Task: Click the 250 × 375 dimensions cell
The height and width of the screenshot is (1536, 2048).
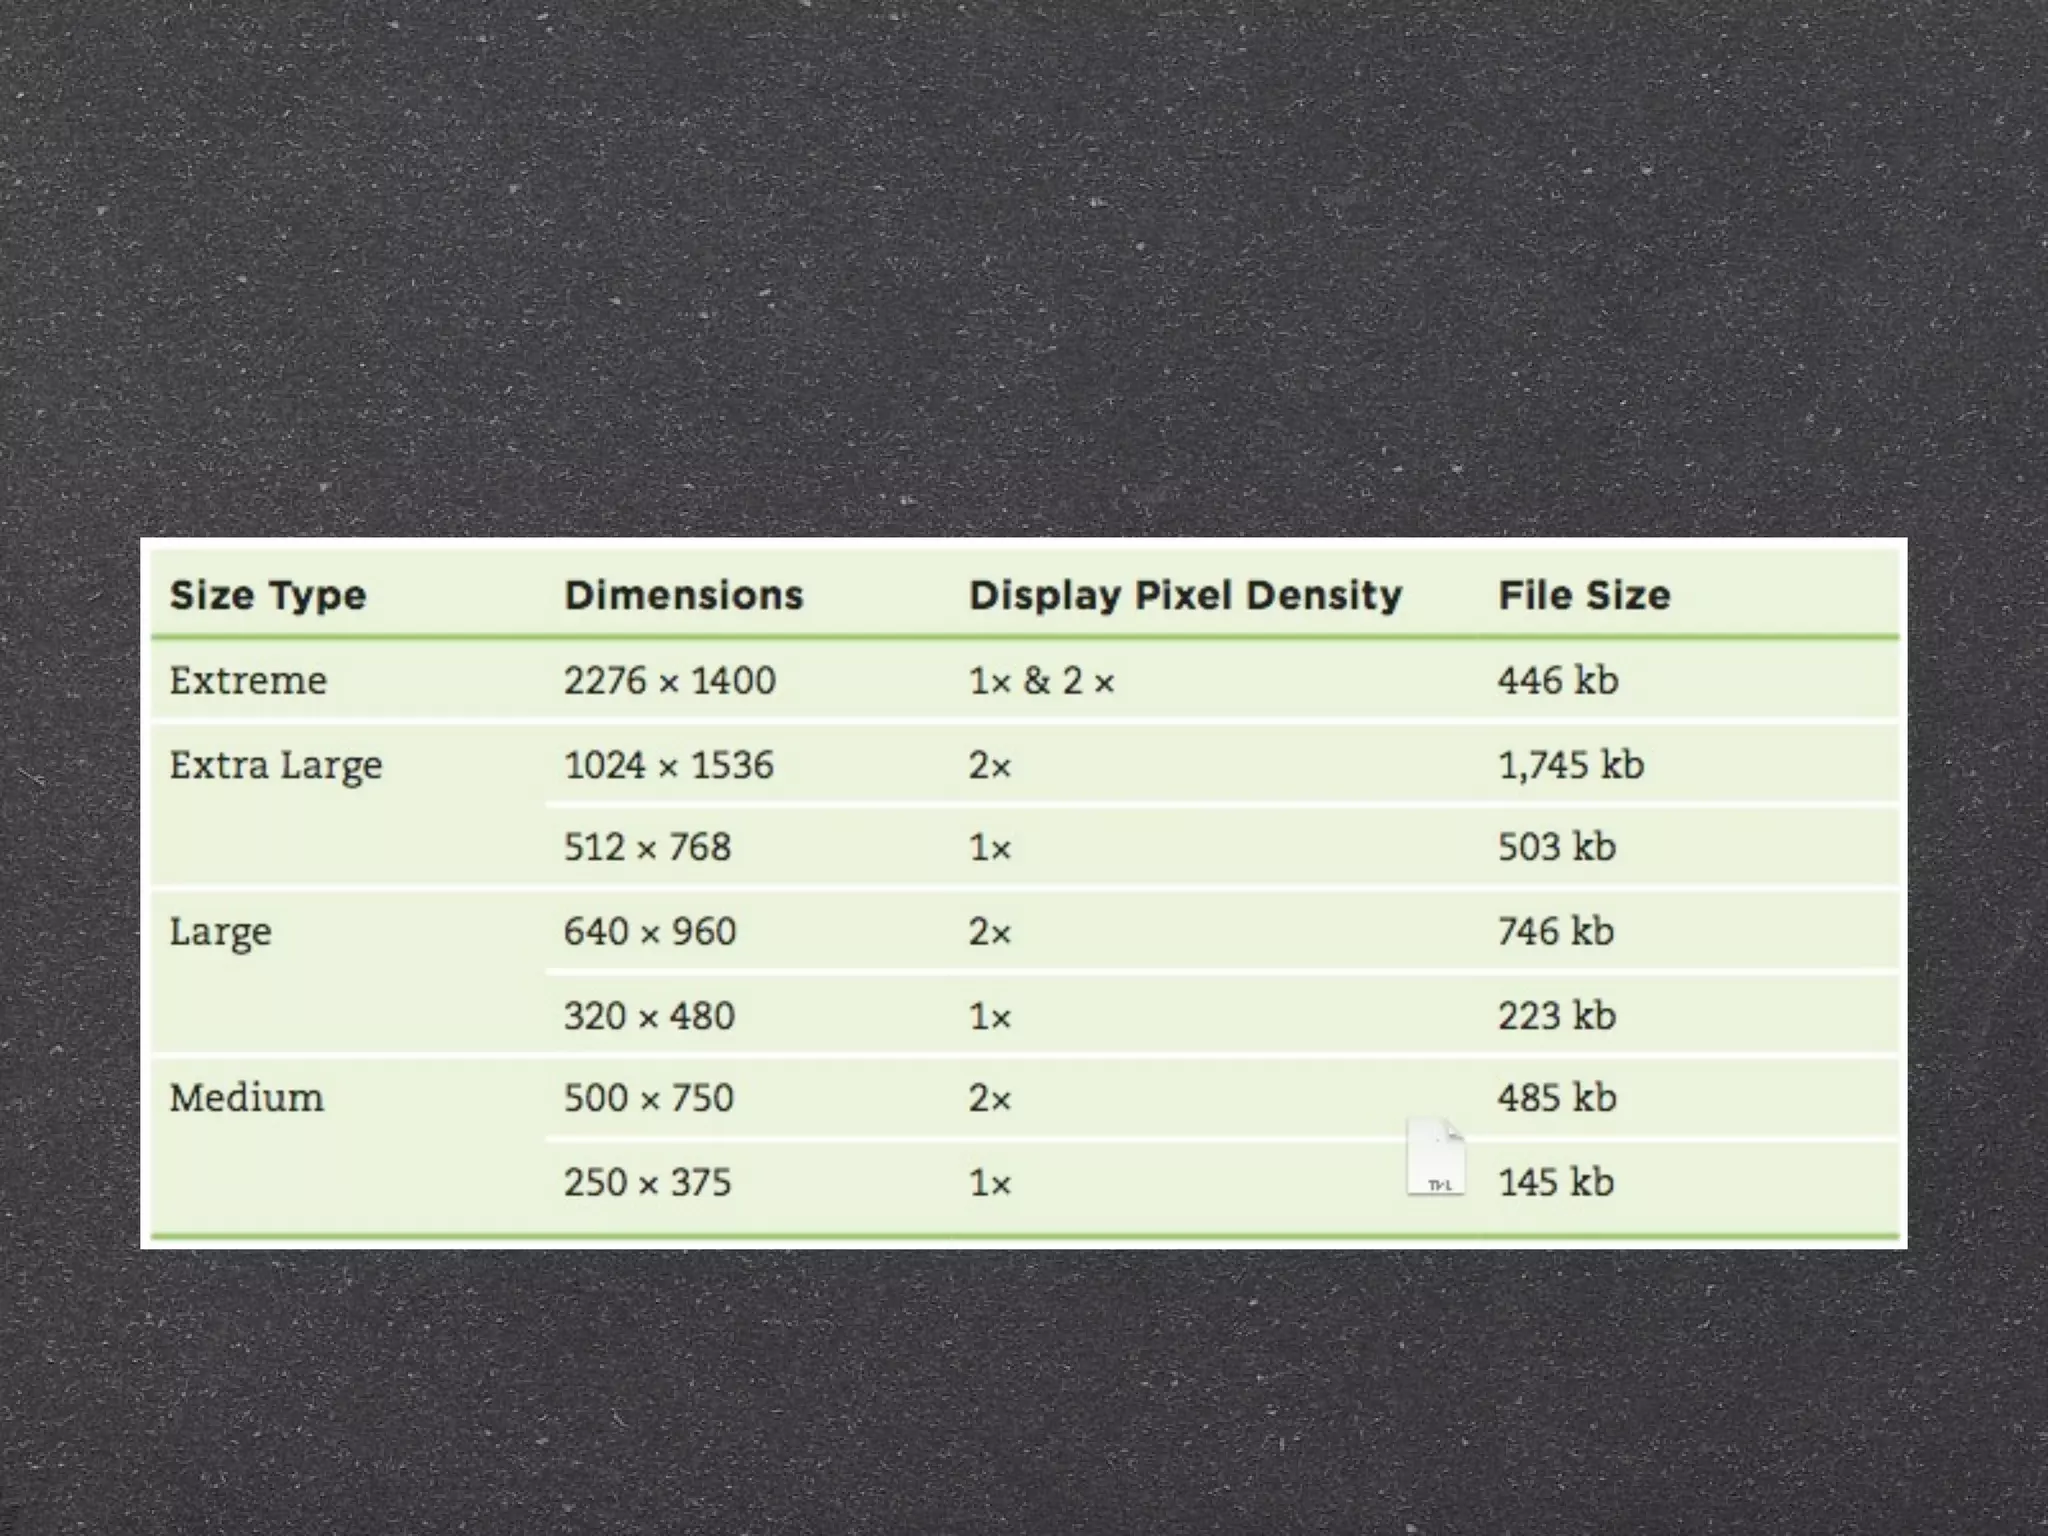Action: 647,1183
